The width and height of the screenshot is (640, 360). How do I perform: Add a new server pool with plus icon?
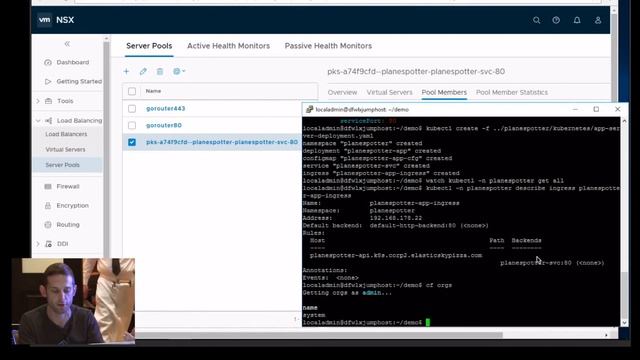[127, 71]
